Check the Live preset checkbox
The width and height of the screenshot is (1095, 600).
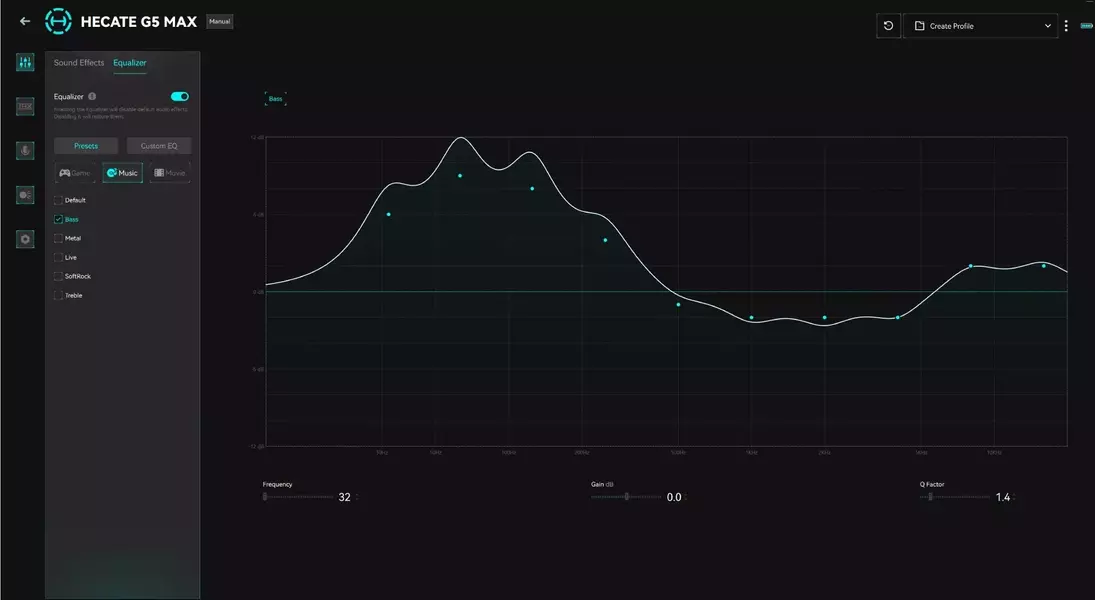pos(59,258)
